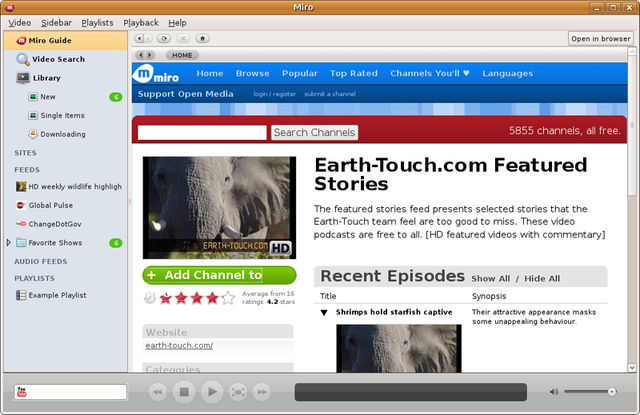Click submit a channel link
This screenshot has width=640, height=415.
click(x=330, y=94)
